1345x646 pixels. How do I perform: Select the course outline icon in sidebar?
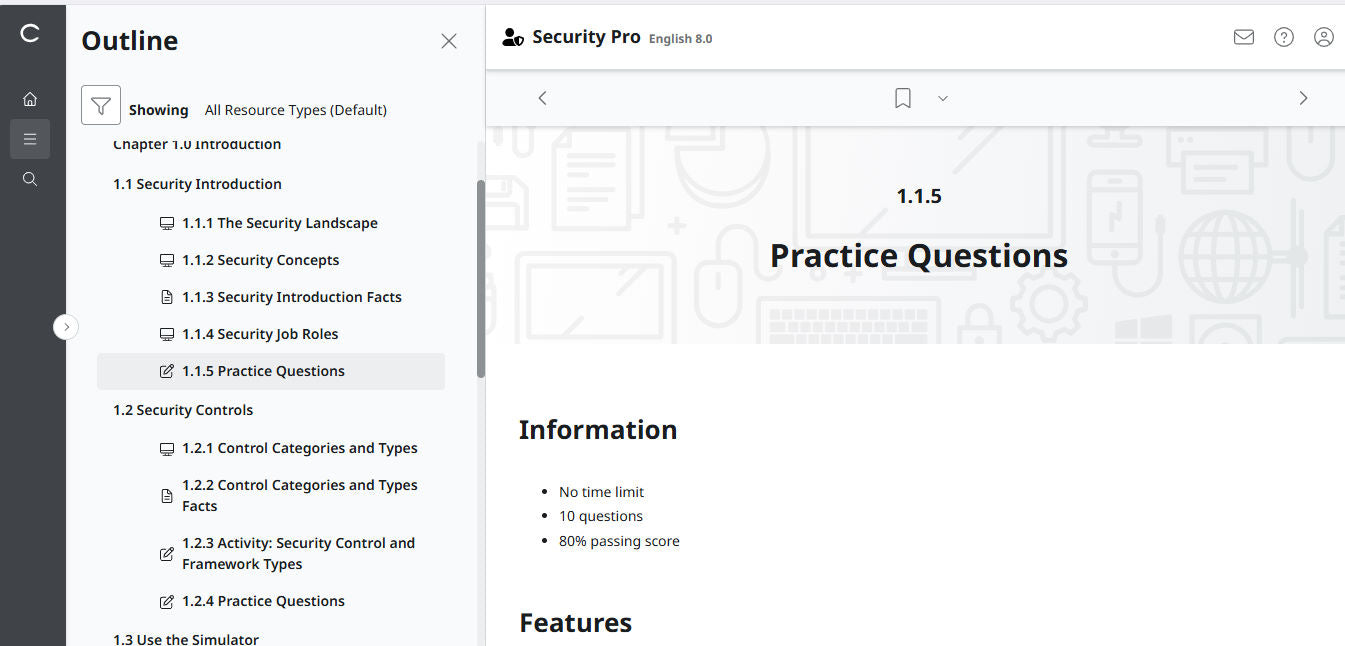[30, 138]
